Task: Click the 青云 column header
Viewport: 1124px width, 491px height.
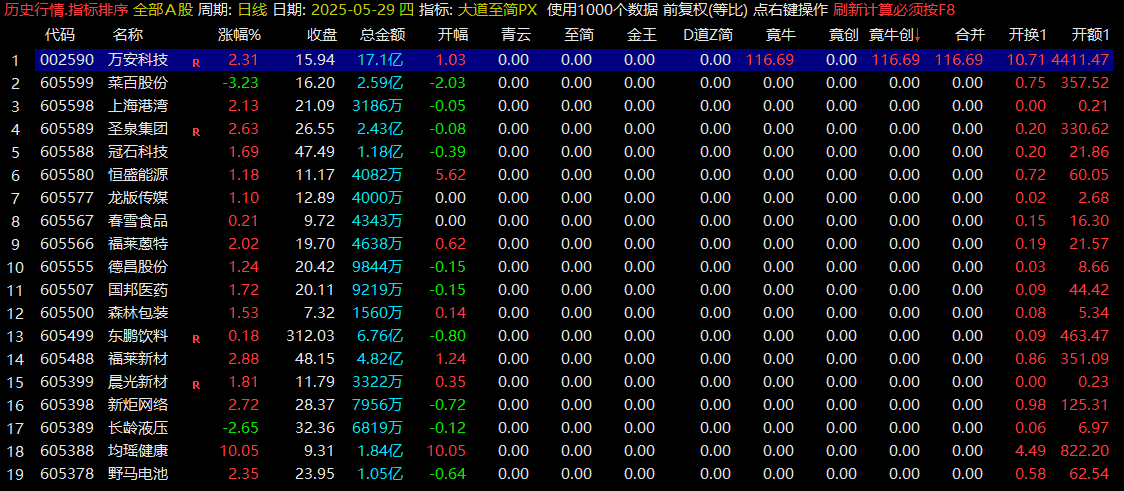Action: [515, 34]
